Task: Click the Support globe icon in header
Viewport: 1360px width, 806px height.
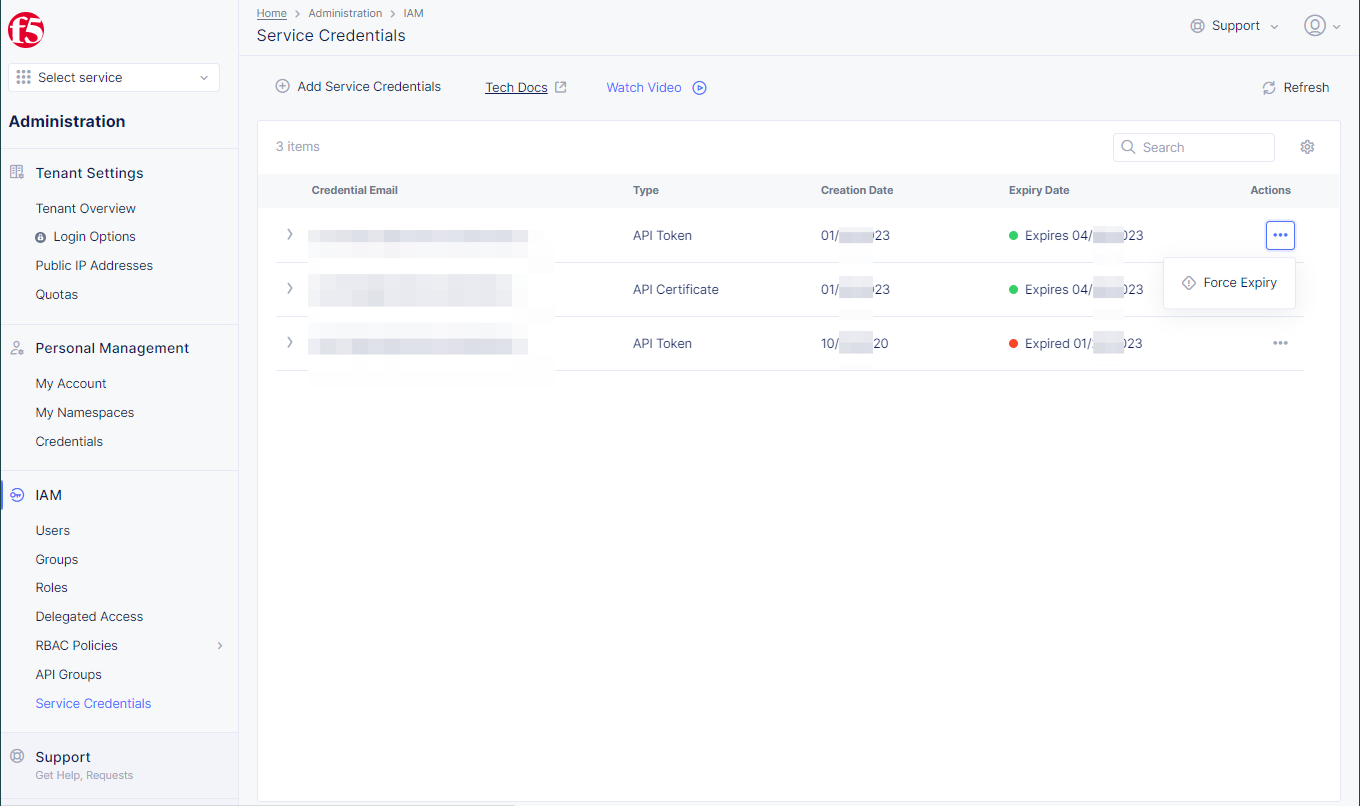Action: coord(1197,25)
